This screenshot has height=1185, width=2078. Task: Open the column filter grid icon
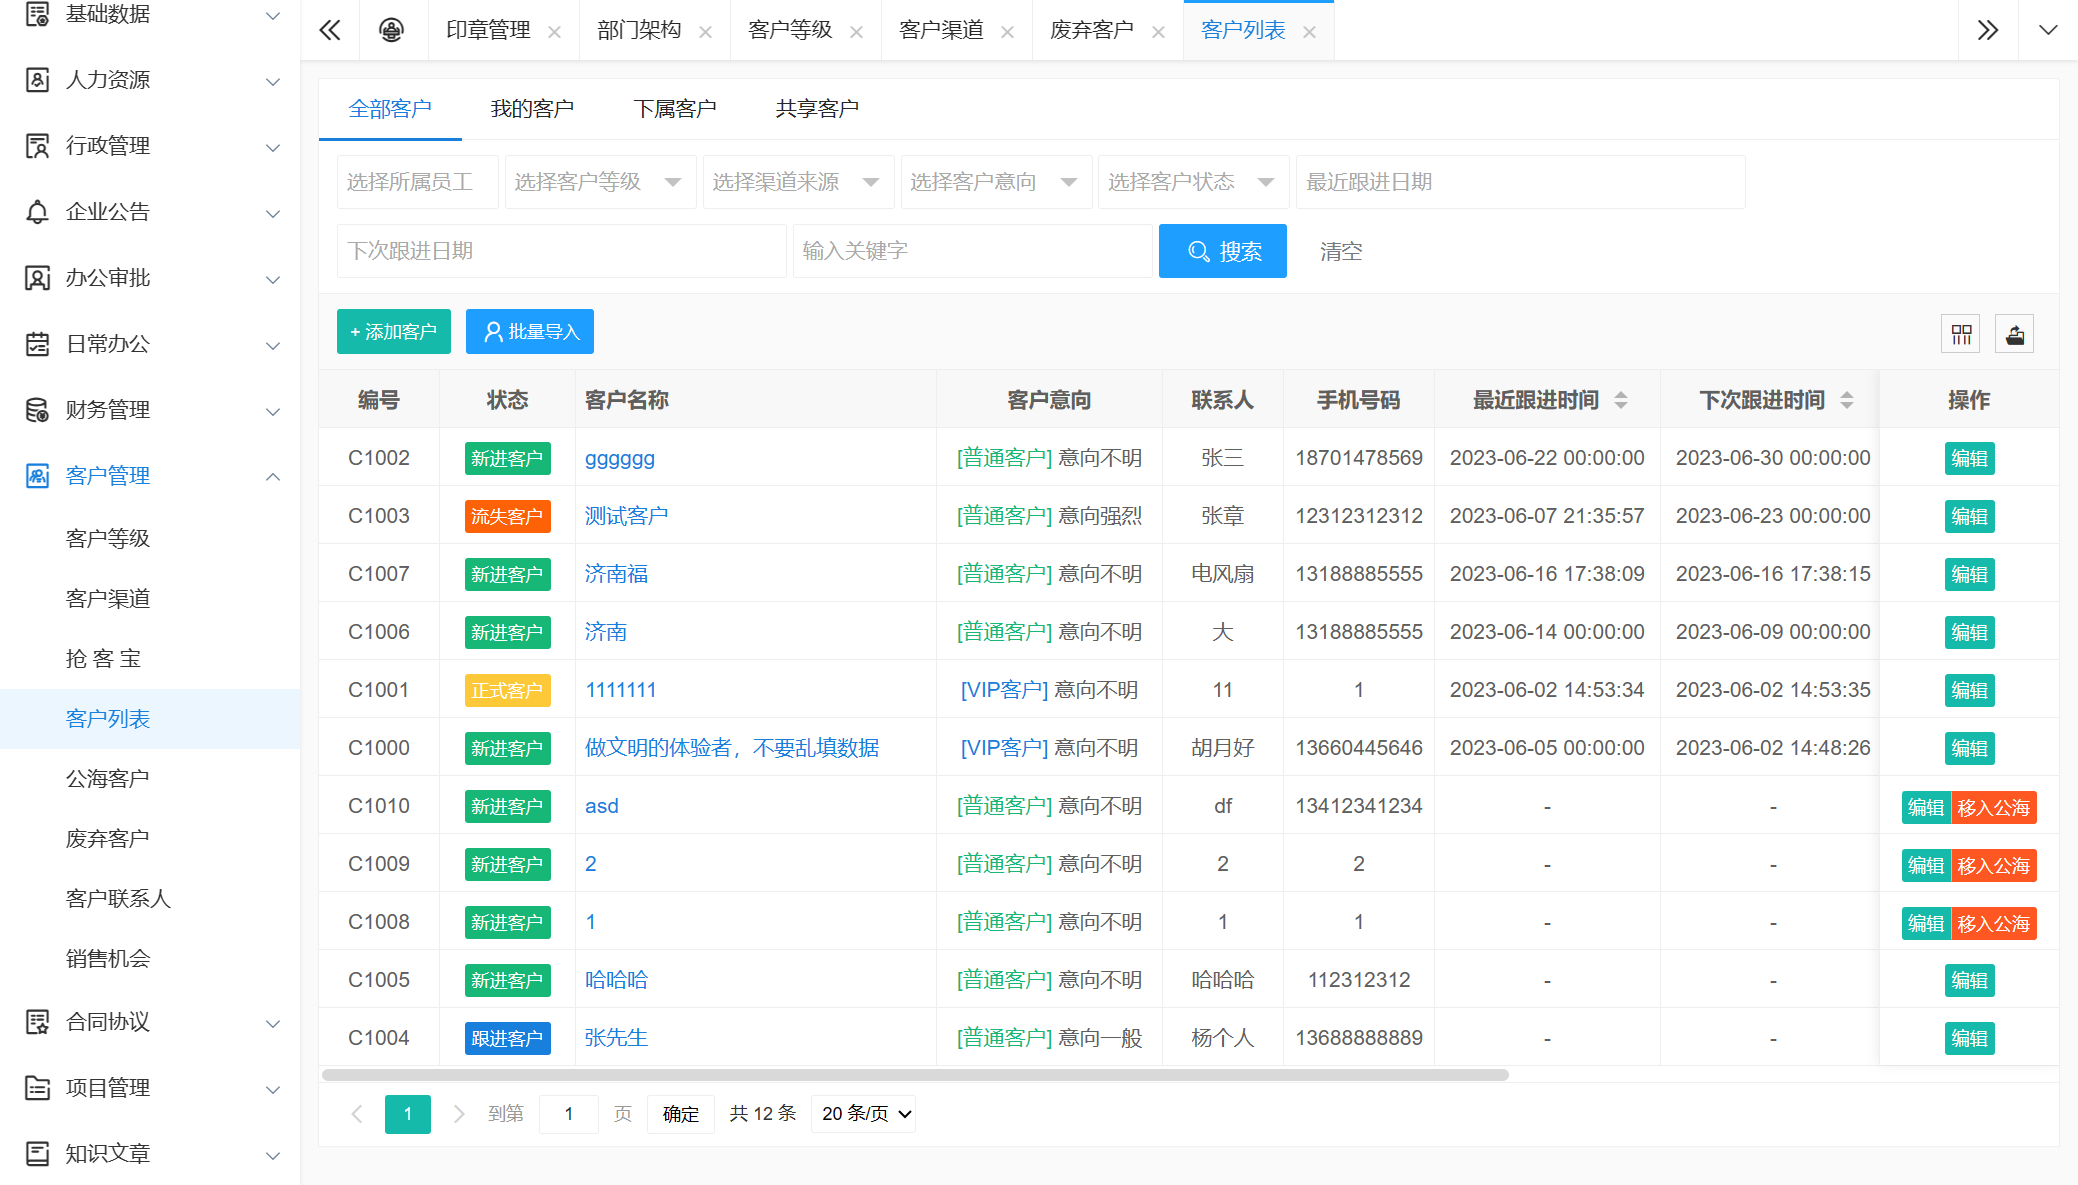coord(1961,334)
